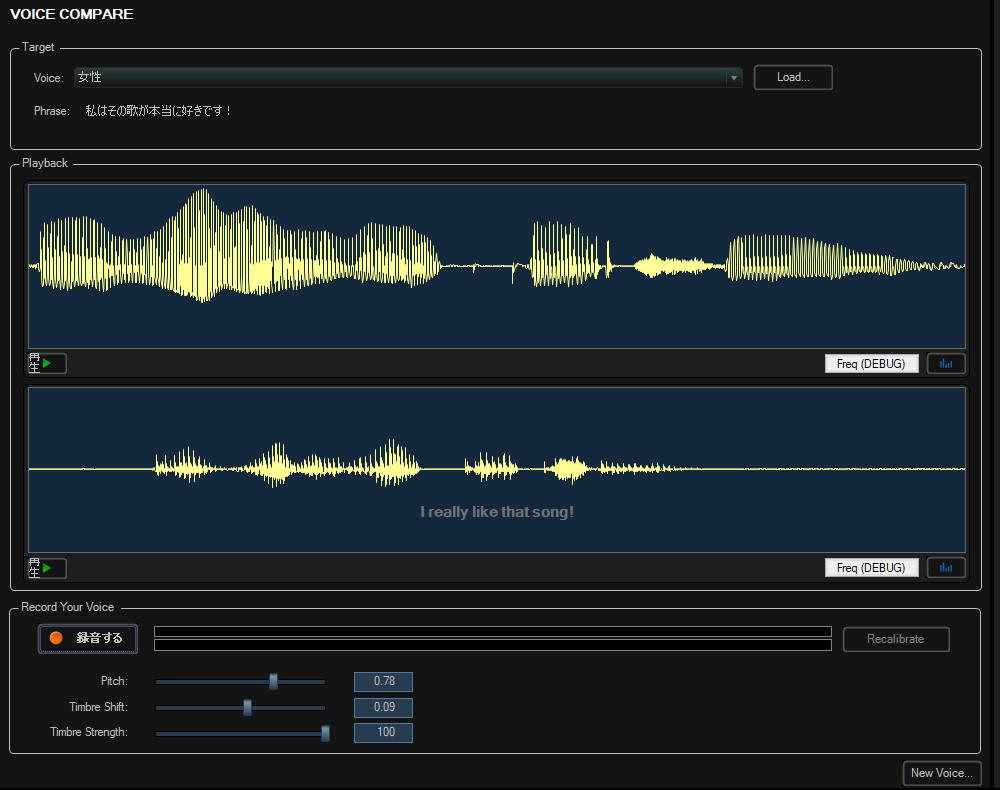Image resolution: width=1000 pixels, height=790 pixels.
Task: Click inside the recorded voice waveform display
Action: coord(497,470)
